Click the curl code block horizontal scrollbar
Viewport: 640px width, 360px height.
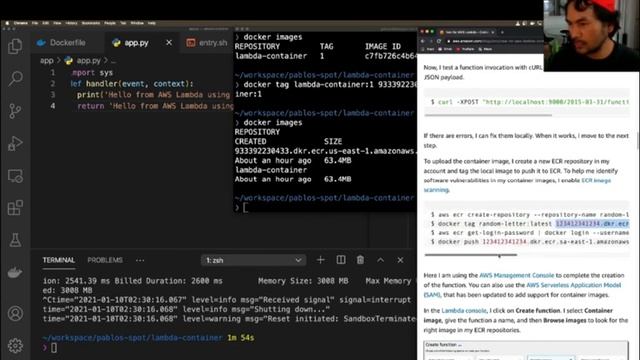pos(488,116)
